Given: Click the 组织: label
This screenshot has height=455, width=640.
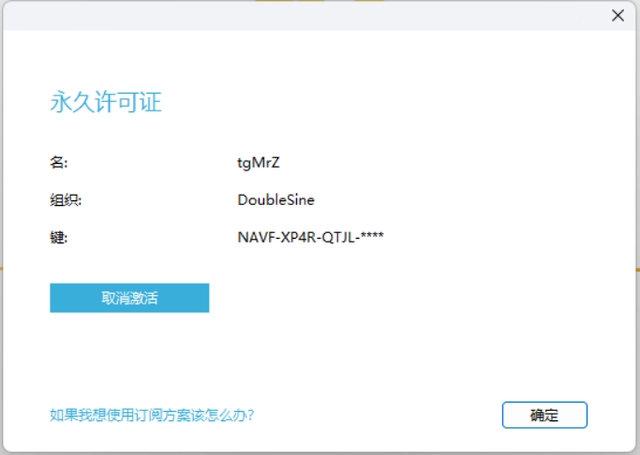Looking at the screenshot, I should click(66, 200).
